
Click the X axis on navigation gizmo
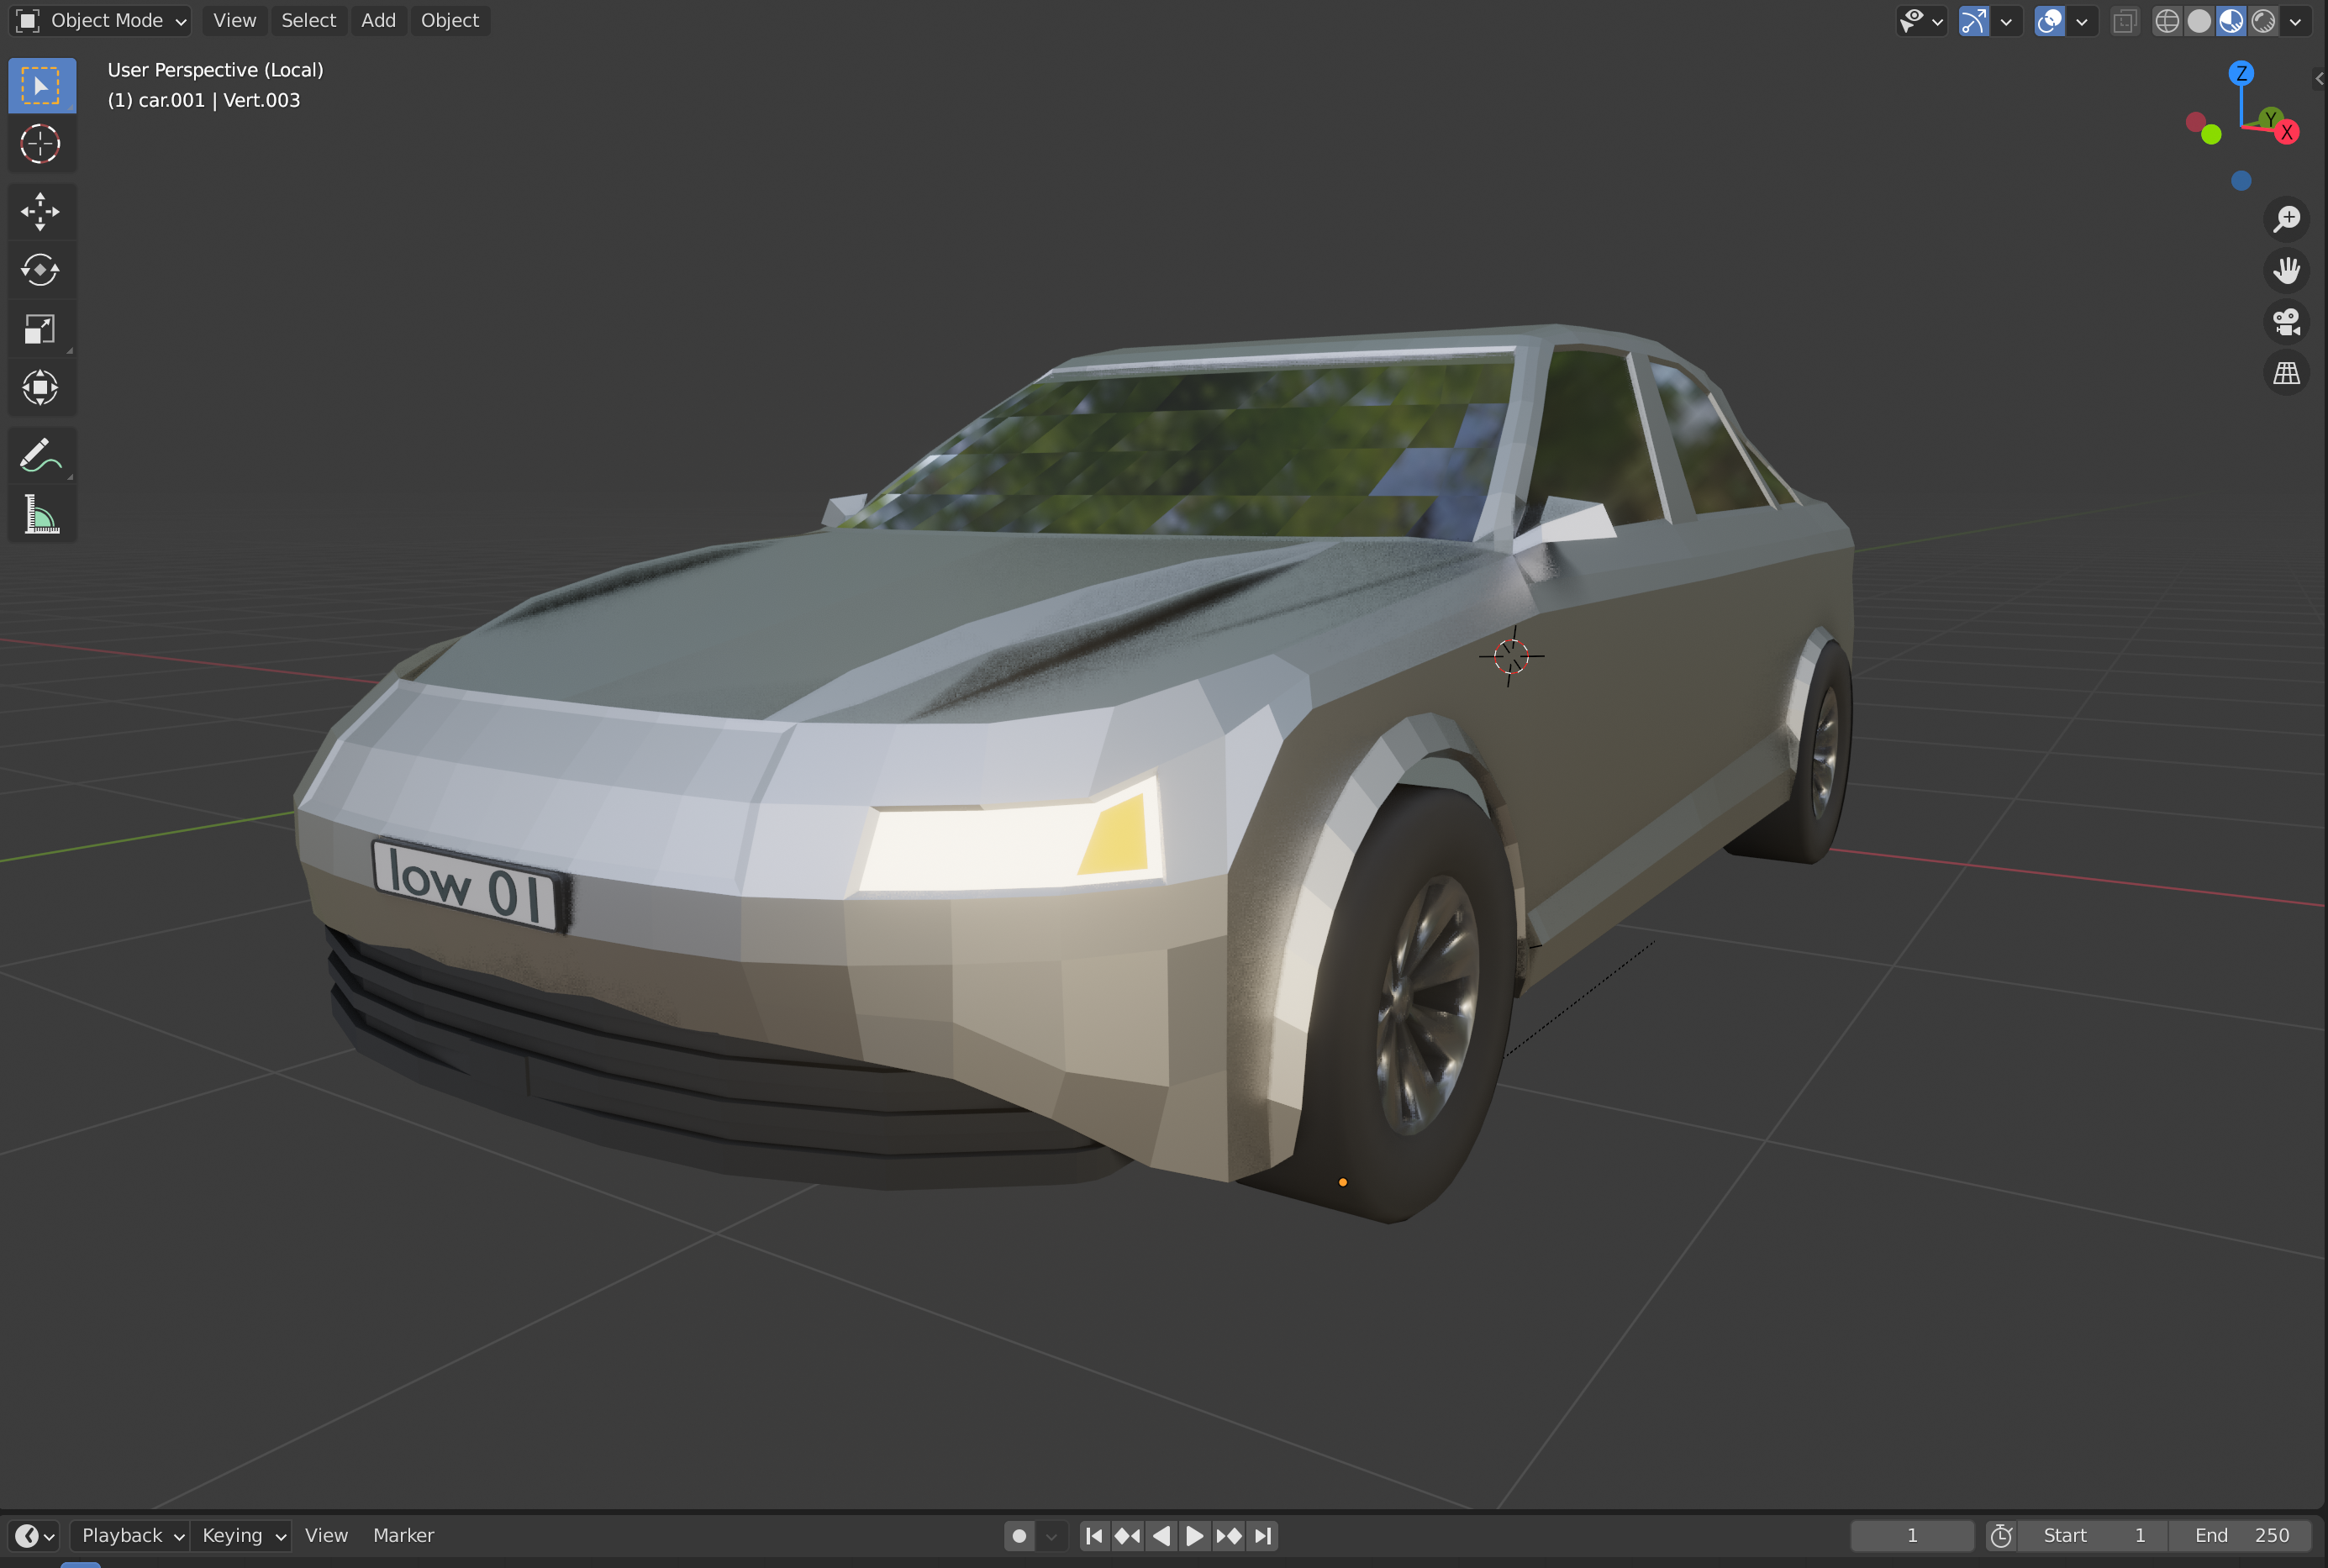coord(2287,132)
